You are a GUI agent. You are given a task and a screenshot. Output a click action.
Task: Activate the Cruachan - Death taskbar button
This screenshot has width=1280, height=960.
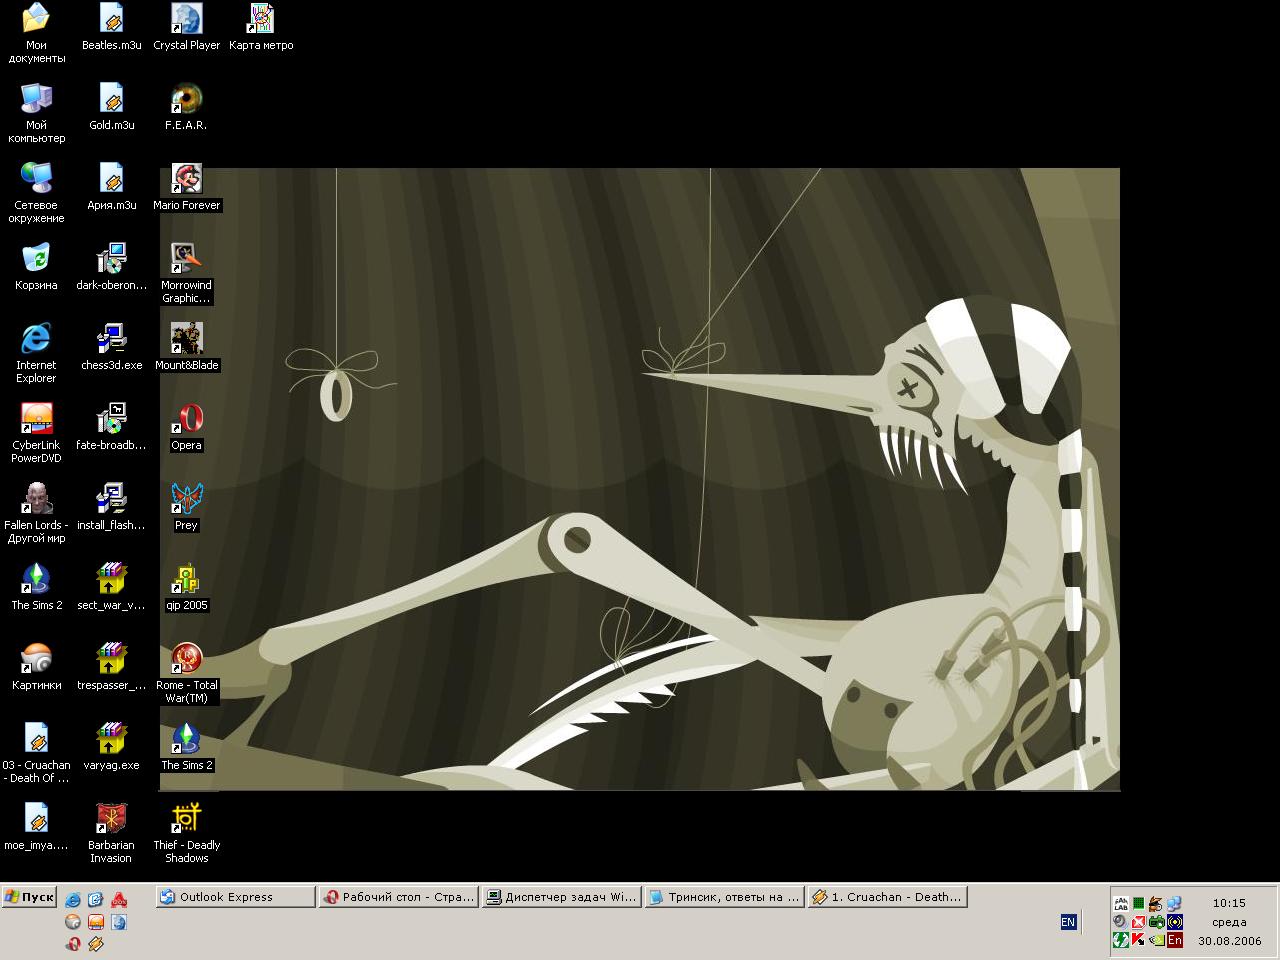tap(887, 897)
